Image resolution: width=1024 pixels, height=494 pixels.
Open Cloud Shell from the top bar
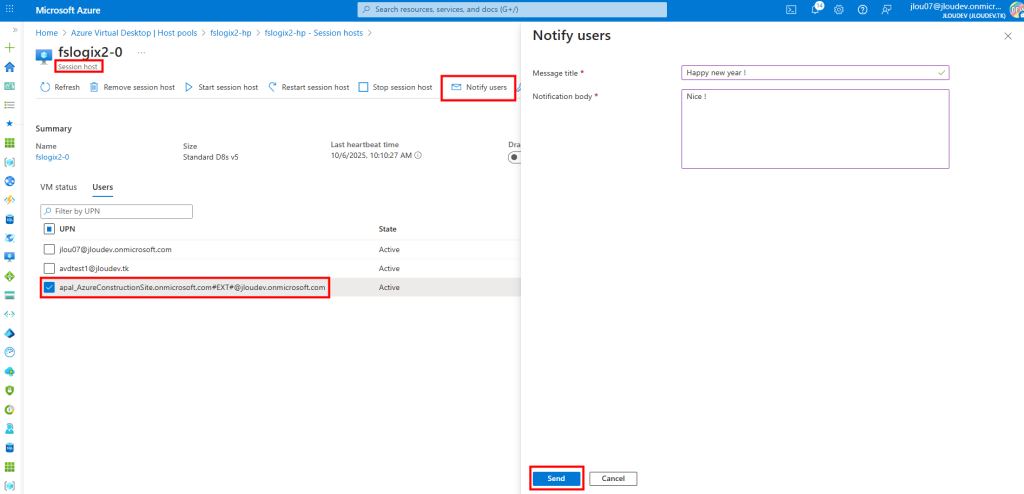click(791, 10)
